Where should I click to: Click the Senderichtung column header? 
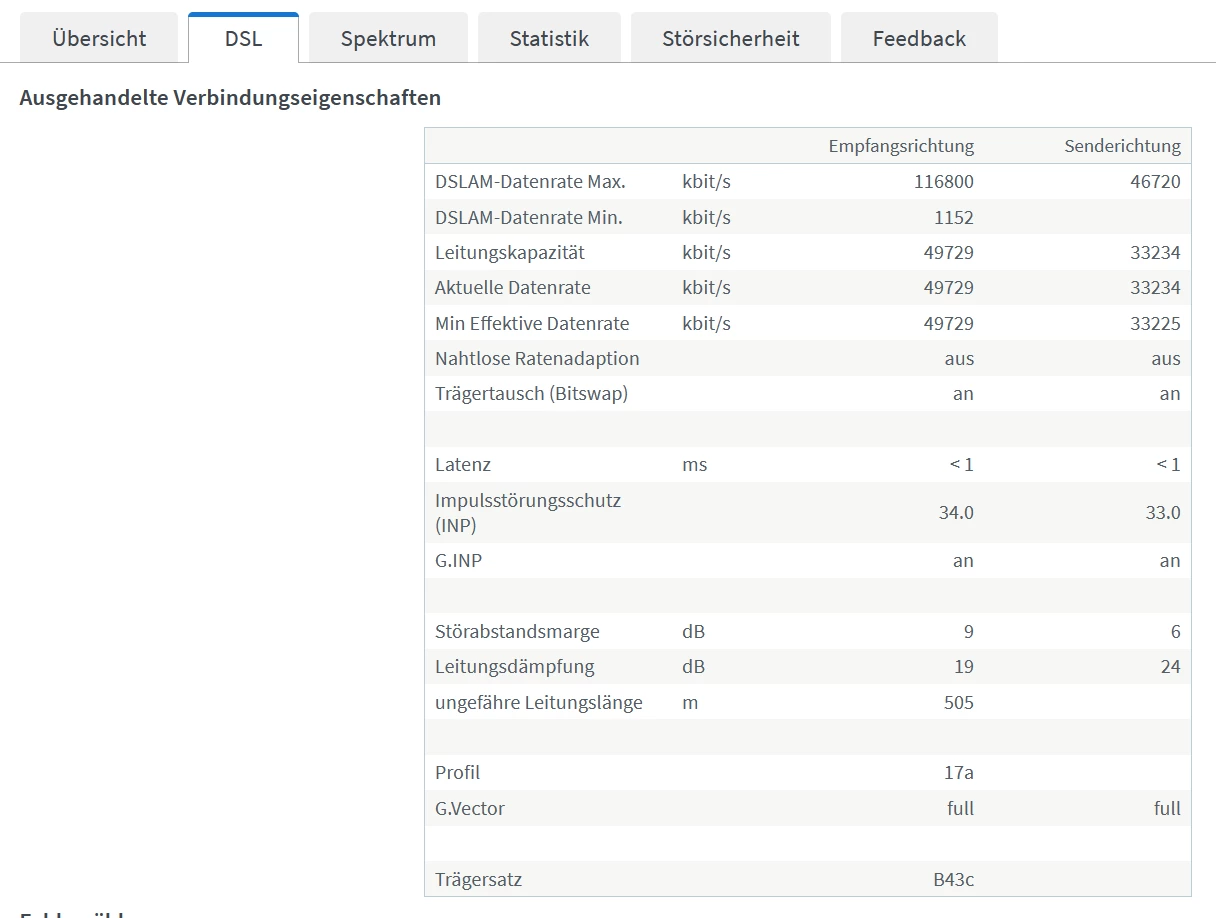coord(1122,146)
